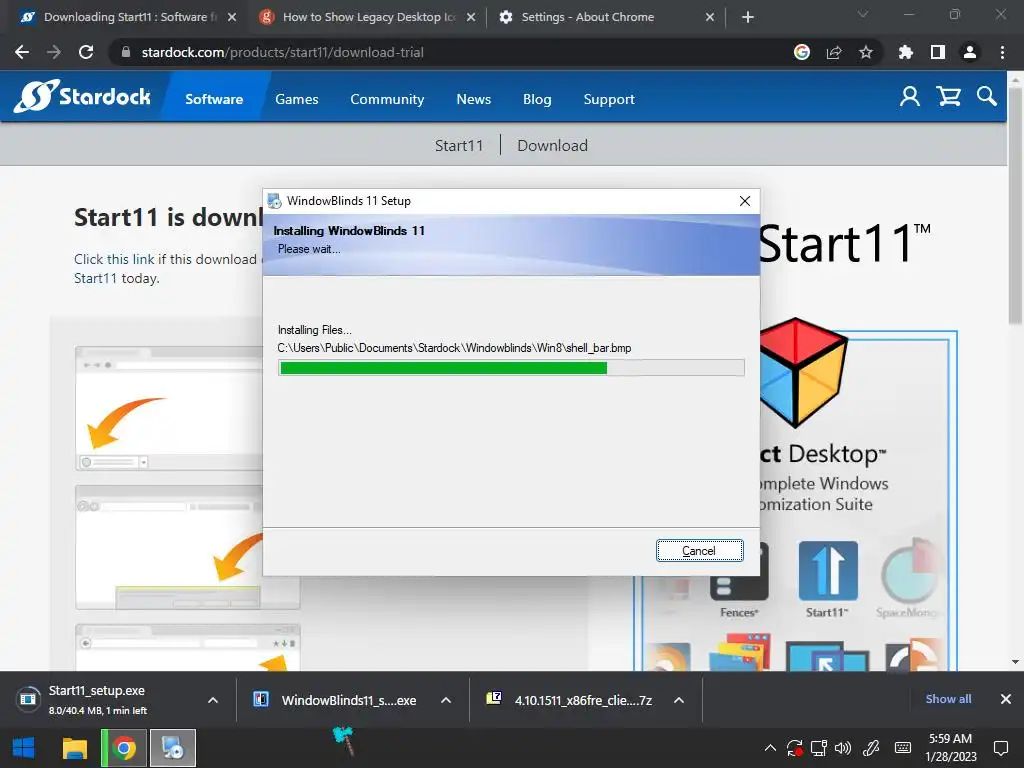
Task: Click the Stardock logo
Action: point(82,97)
